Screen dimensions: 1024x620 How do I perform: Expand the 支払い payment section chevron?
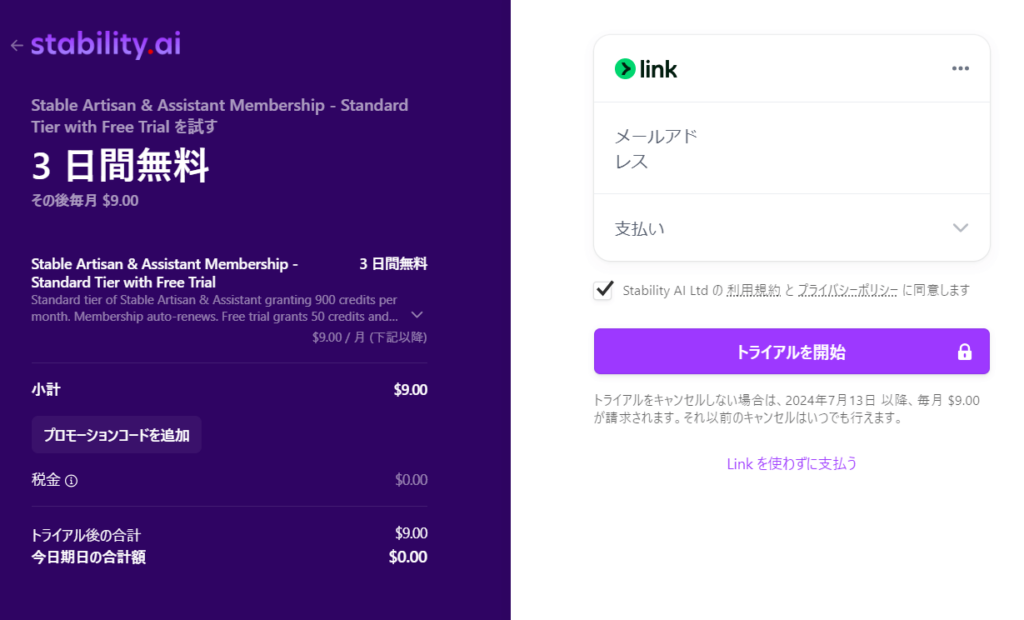pos(960,228)
